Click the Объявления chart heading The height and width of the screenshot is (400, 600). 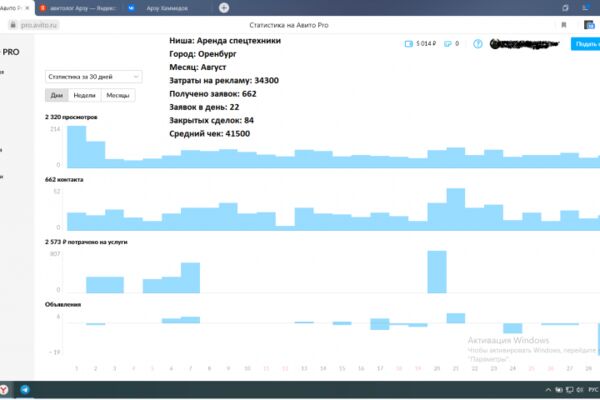coord(63,304)
